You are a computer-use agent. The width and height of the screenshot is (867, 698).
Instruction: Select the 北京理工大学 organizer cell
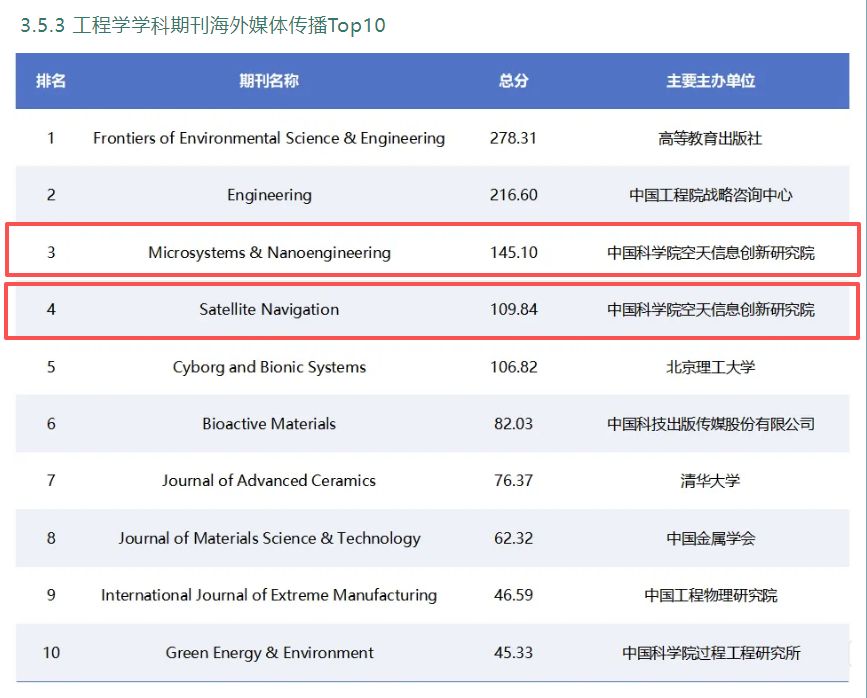click(x=710, y=367)
